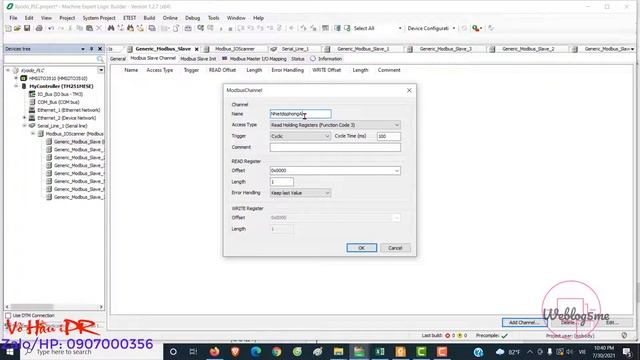Close the Generic_Modbus_Slave editor tab
This screenshot has height=360, width=640.
(196, 49)
